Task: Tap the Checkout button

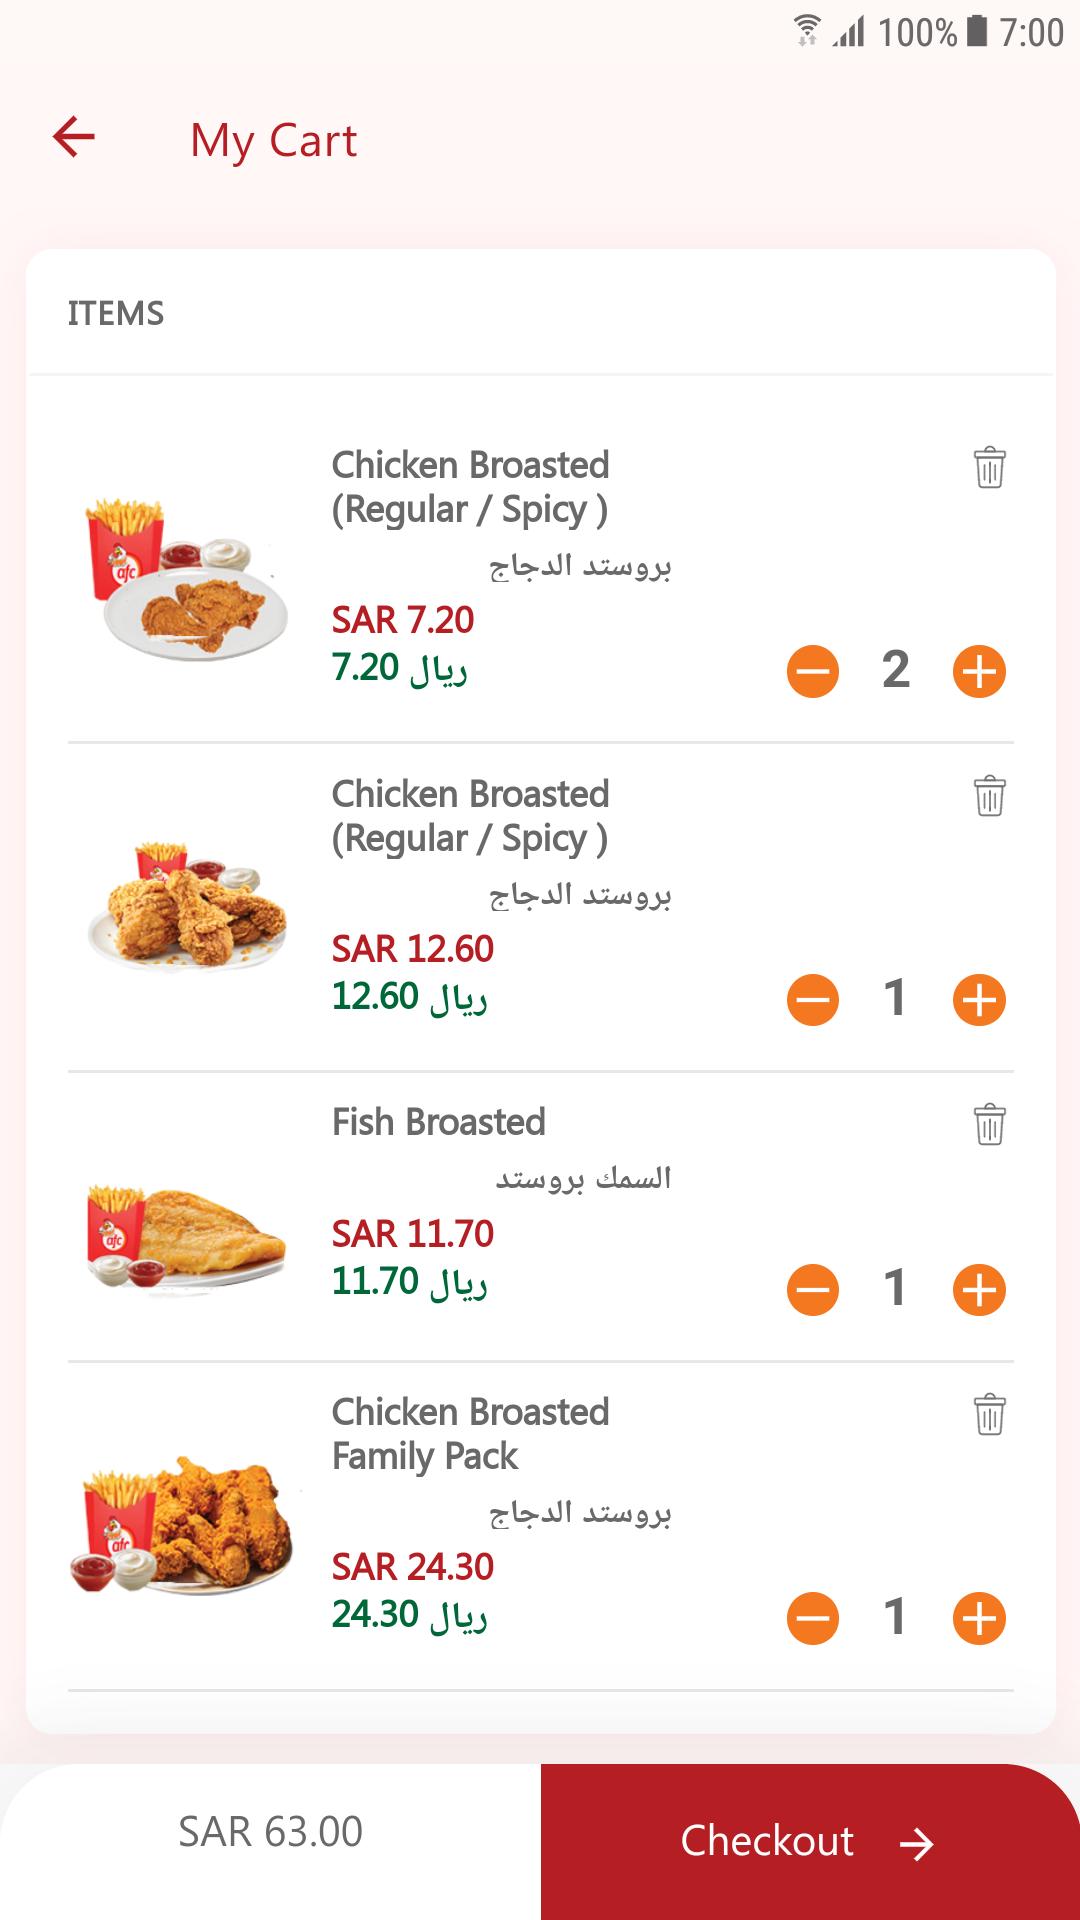Action: tap(810, 1841)
